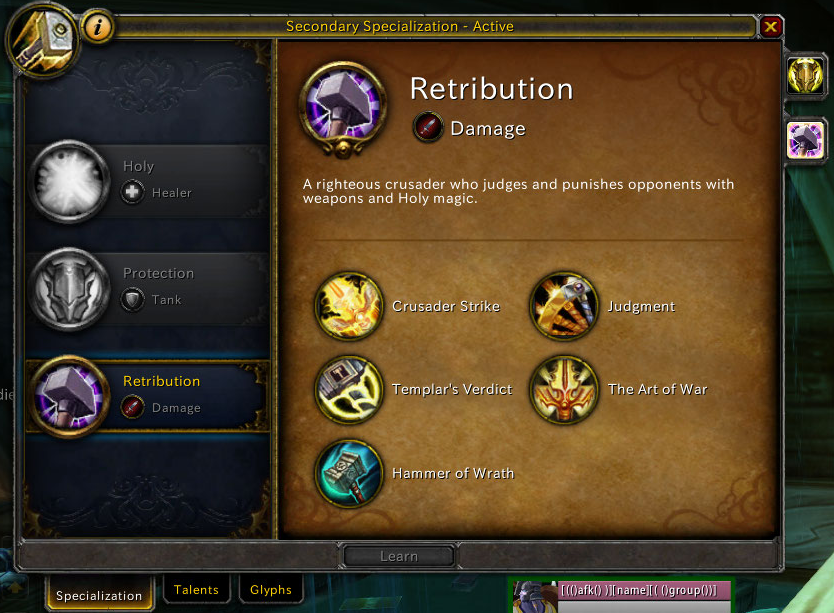Image resolution: width=834 pixels, height=613 pixels.
Task: Close the specialization window
Action: click(x=771, y=26)
